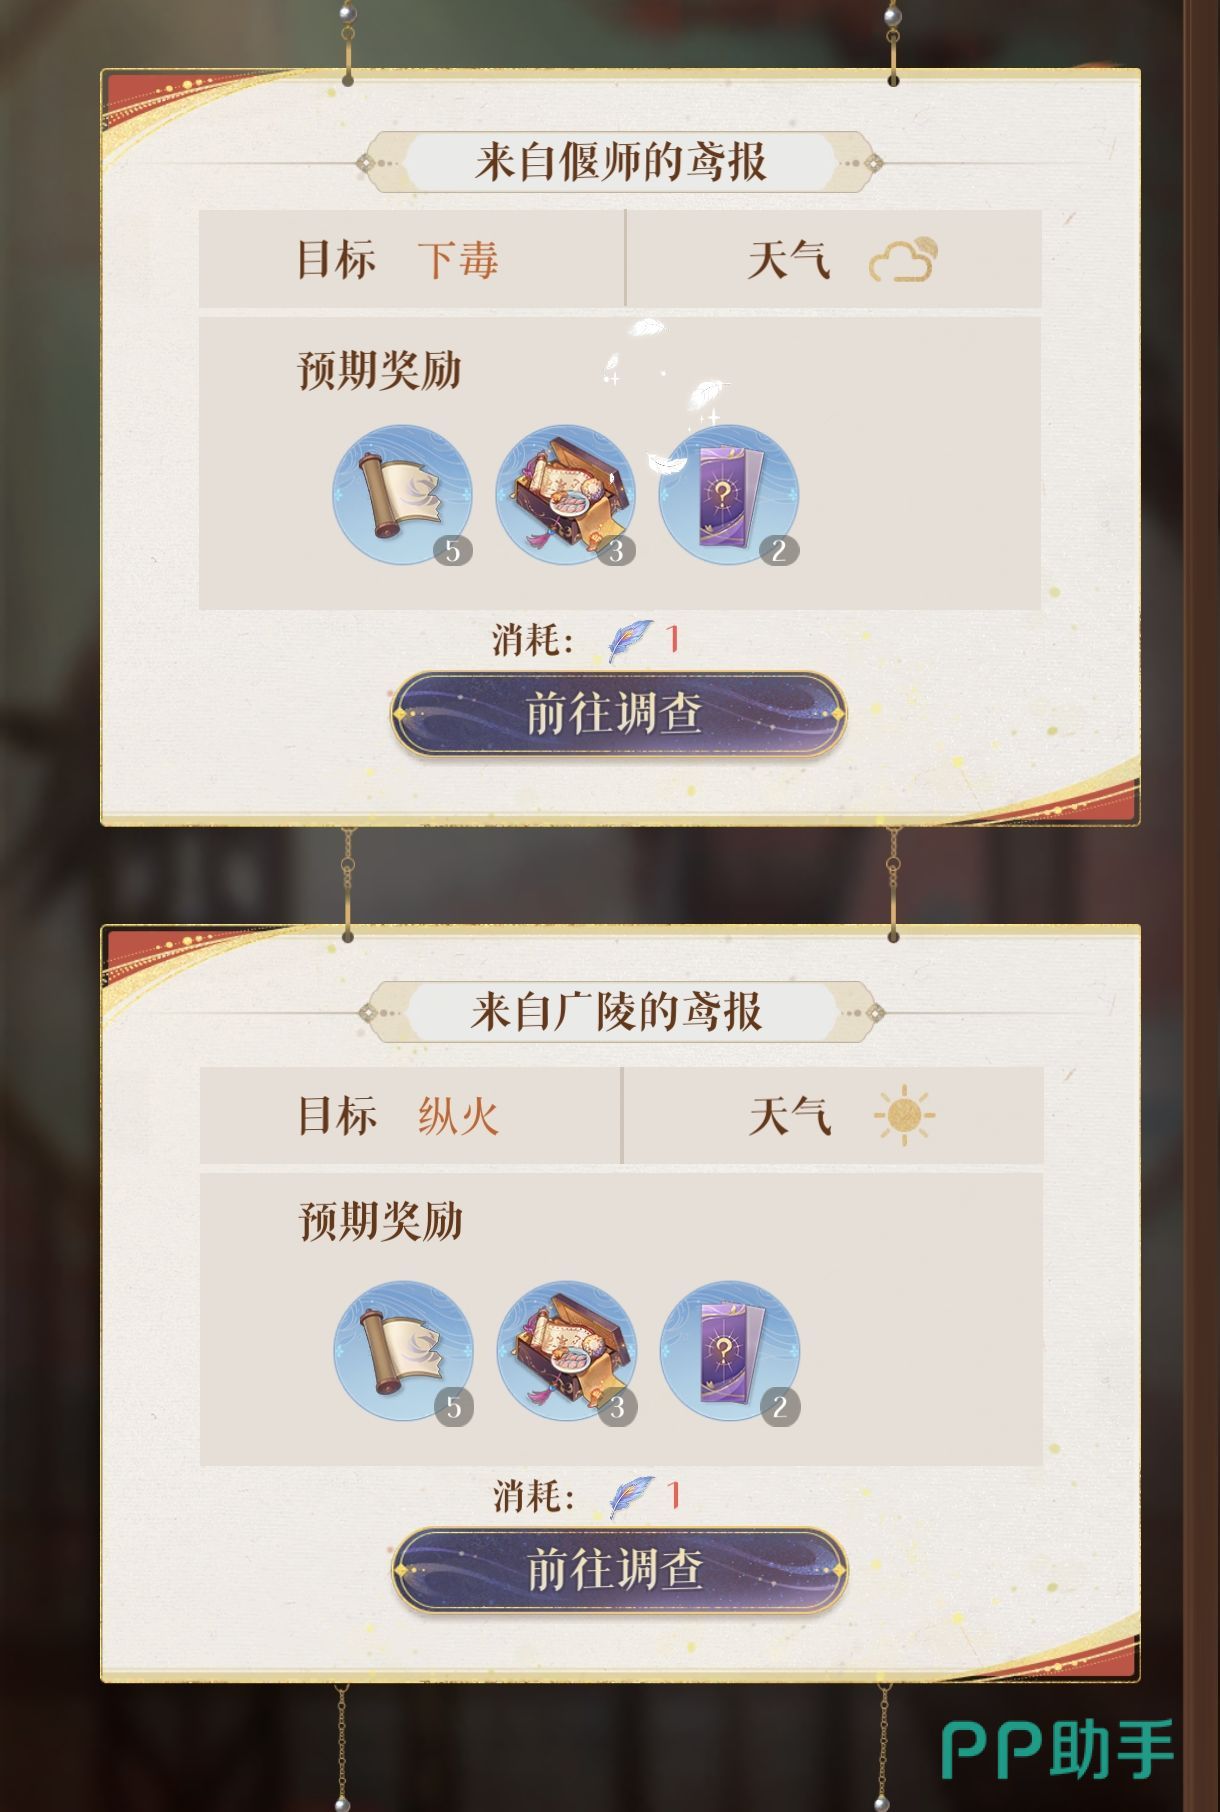Screen dimensions: 1220x1812
Task: Click the purple mystery card in 广陵 report
Action: (x=730, y=1352)
